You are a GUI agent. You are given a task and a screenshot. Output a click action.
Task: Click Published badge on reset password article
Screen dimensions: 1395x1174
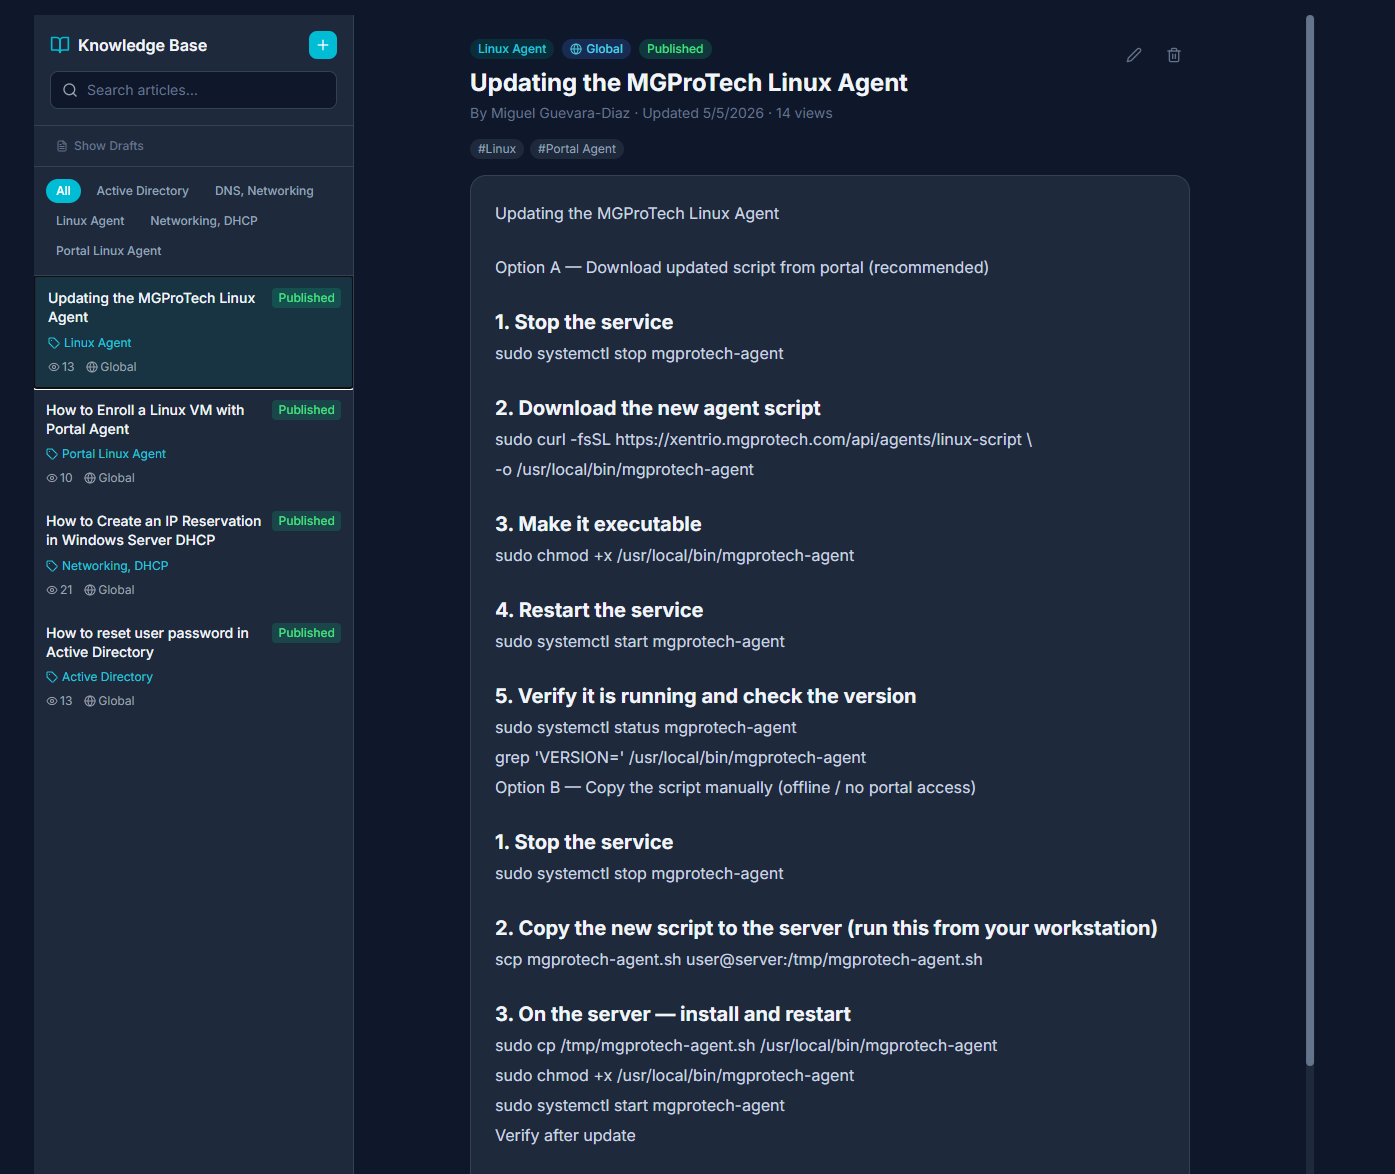pyautogui.click(x=306, y=633)
